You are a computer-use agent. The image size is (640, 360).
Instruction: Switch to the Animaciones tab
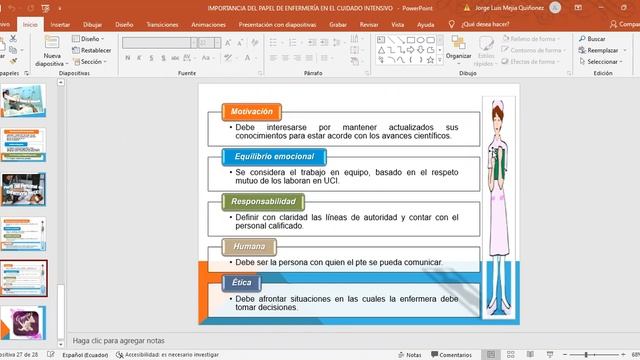coord(208,24)
